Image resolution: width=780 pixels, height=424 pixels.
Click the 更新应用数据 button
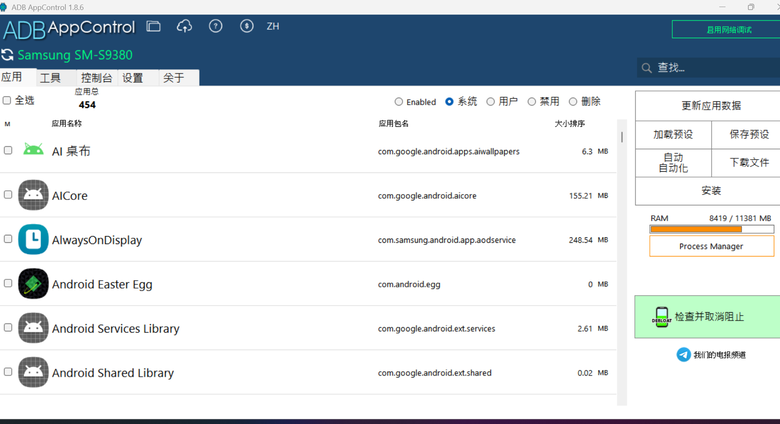click(708, 106)
